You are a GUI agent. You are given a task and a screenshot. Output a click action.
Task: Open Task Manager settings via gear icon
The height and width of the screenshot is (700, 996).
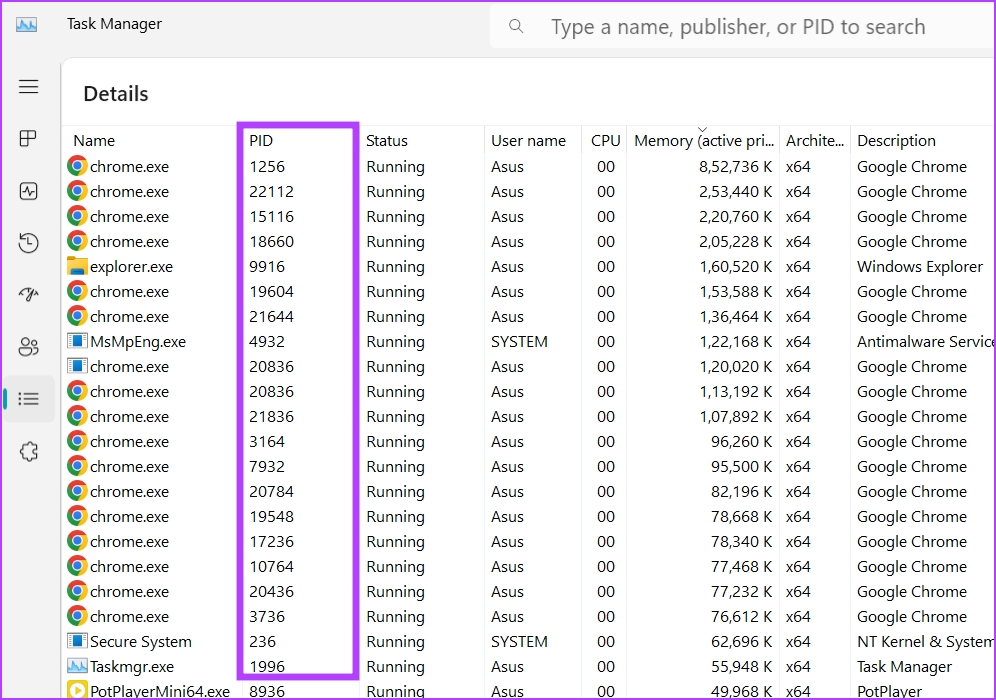pyautogui.click(x=29, y=451)
